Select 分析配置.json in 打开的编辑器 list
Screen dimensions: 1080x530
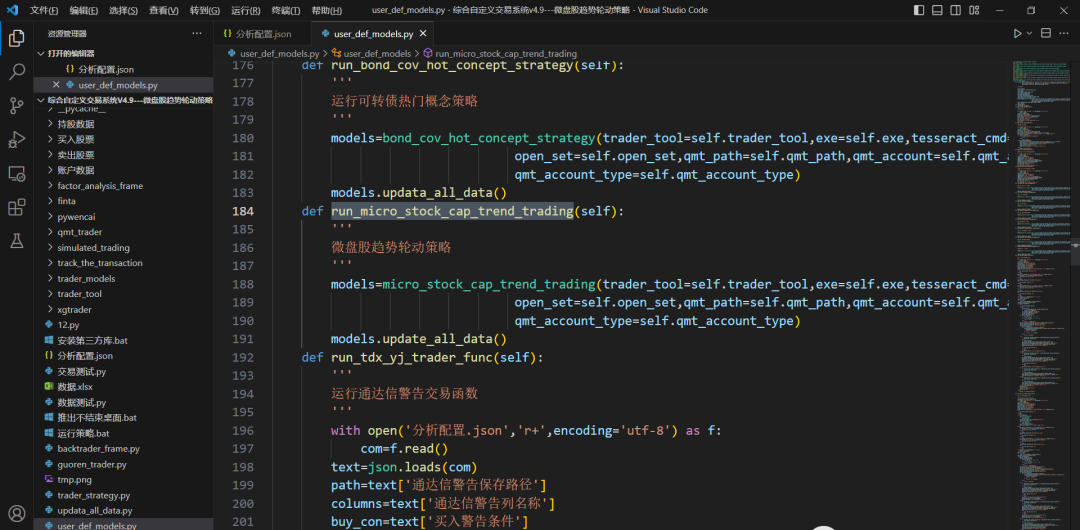[x=105, y=69]
